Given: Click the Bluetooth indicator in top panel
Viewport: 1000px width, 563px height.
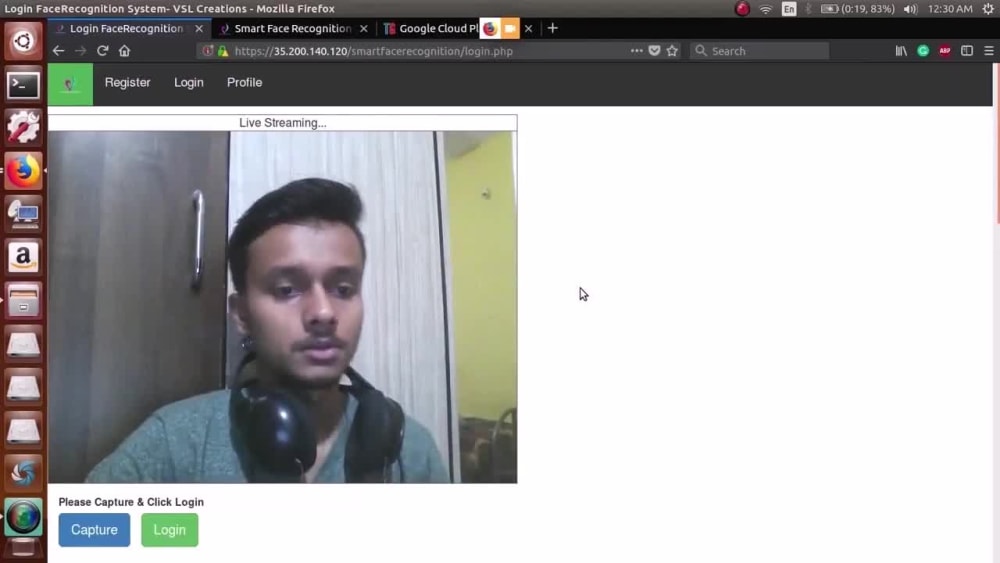Looking at the screenshot, I should tap(809, 9).
